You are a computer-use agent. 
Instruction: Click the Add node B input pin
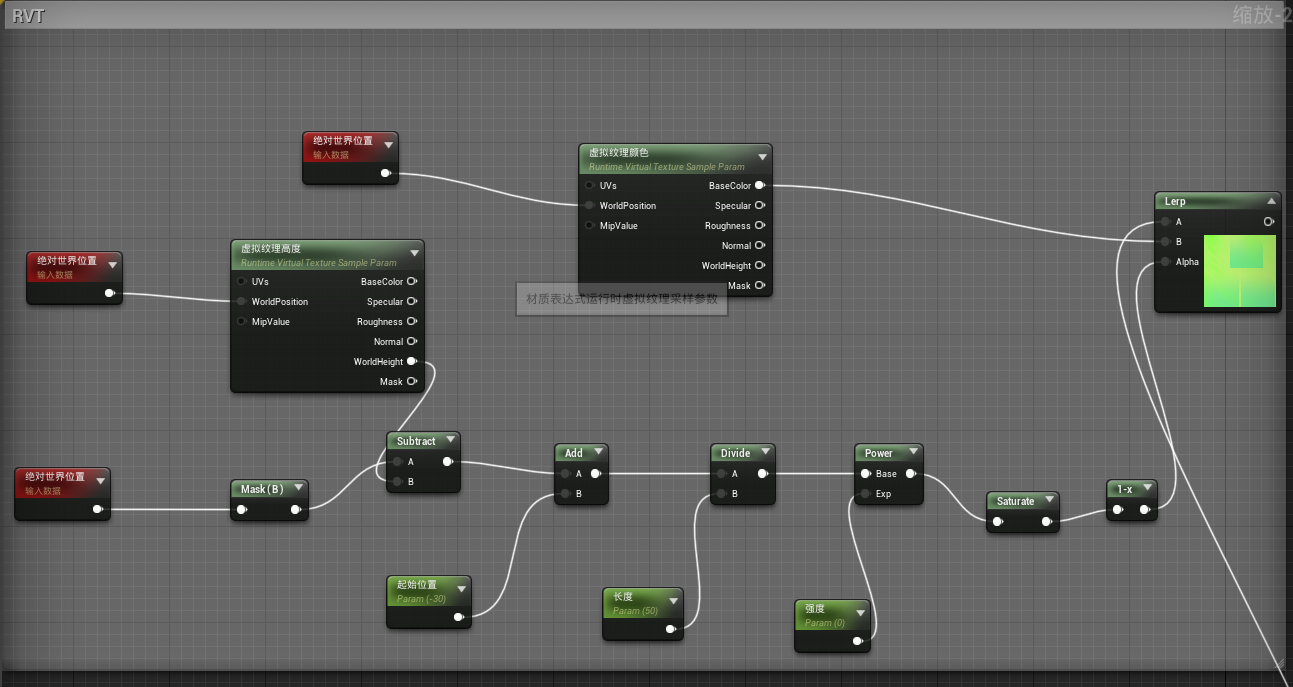pos(566,493)
